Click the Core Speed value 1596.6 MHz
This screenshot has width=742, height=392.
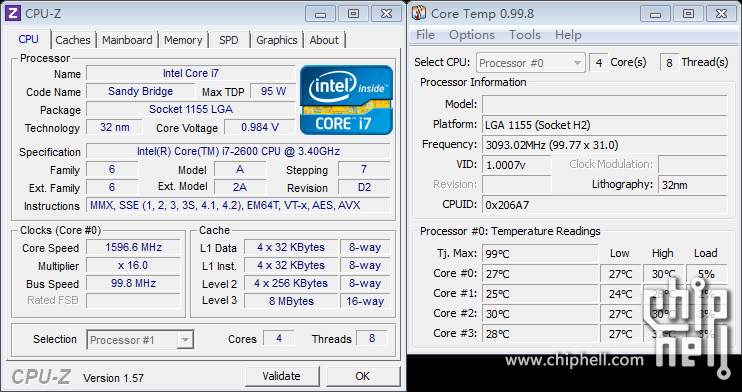pos(133,248)
